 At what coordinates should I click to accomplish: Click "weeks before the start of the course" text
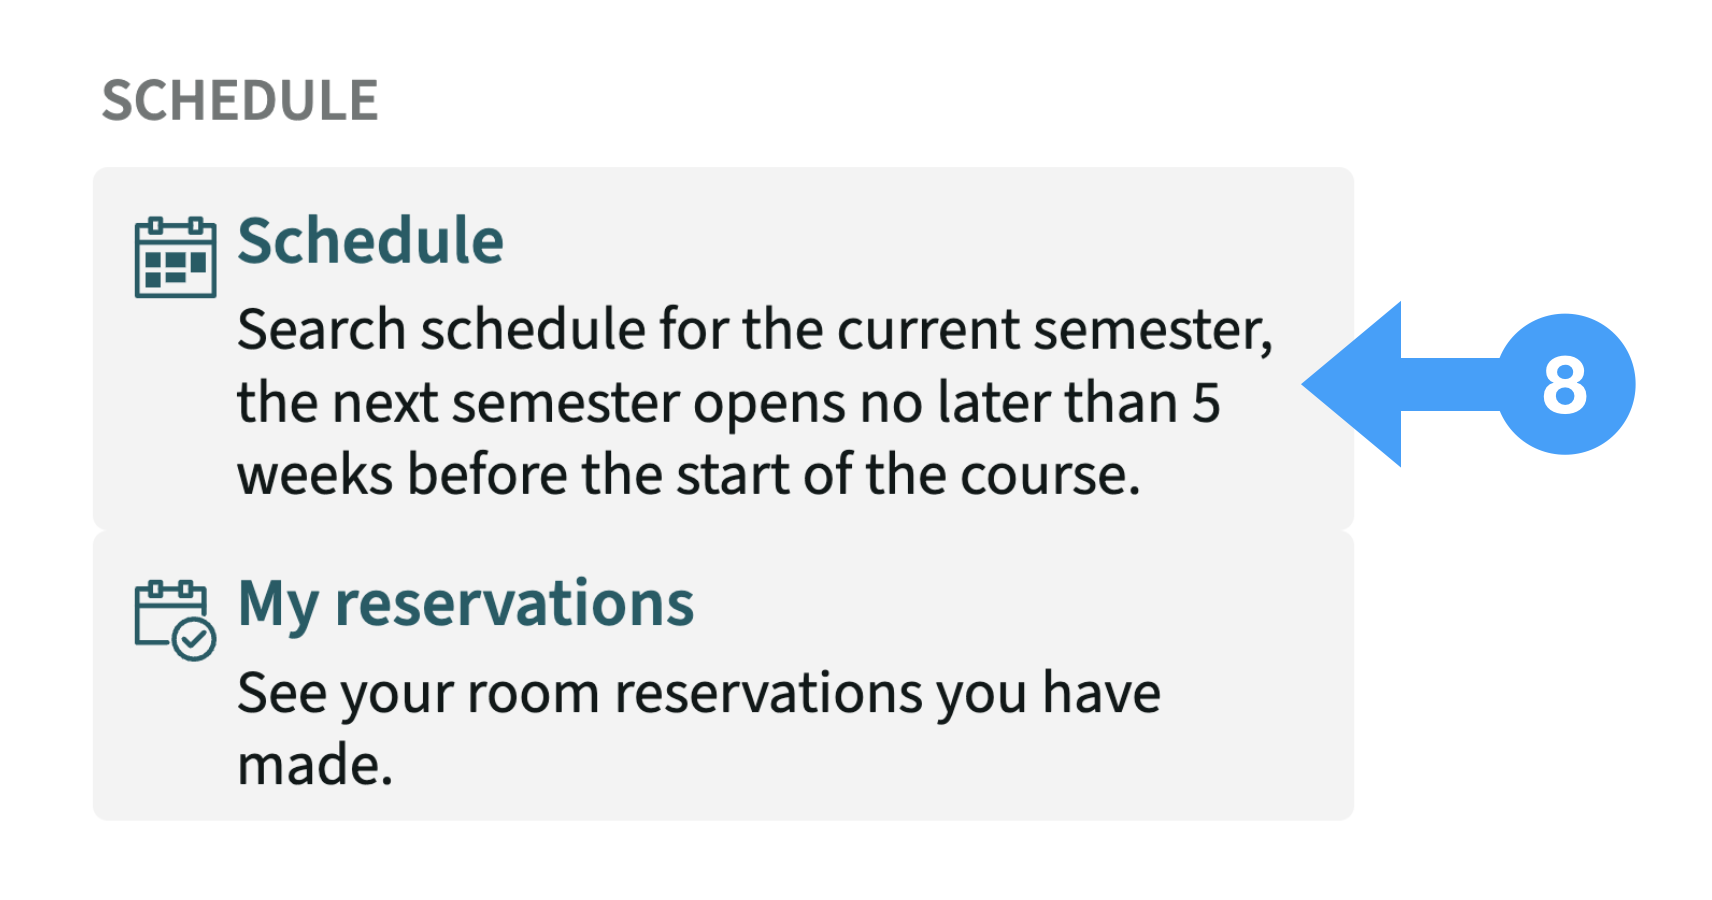click(689, 475)
